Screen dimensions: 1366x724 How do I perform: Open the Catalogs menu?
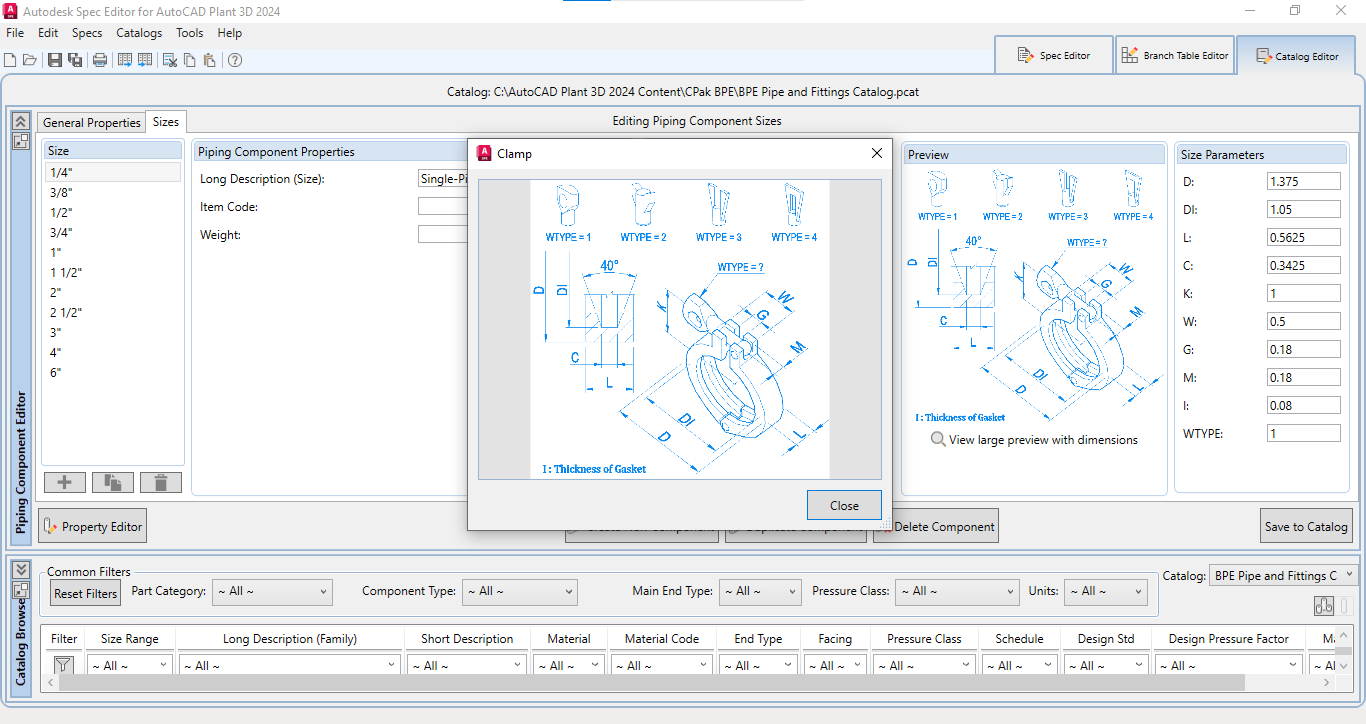click(x=139, y=33)
